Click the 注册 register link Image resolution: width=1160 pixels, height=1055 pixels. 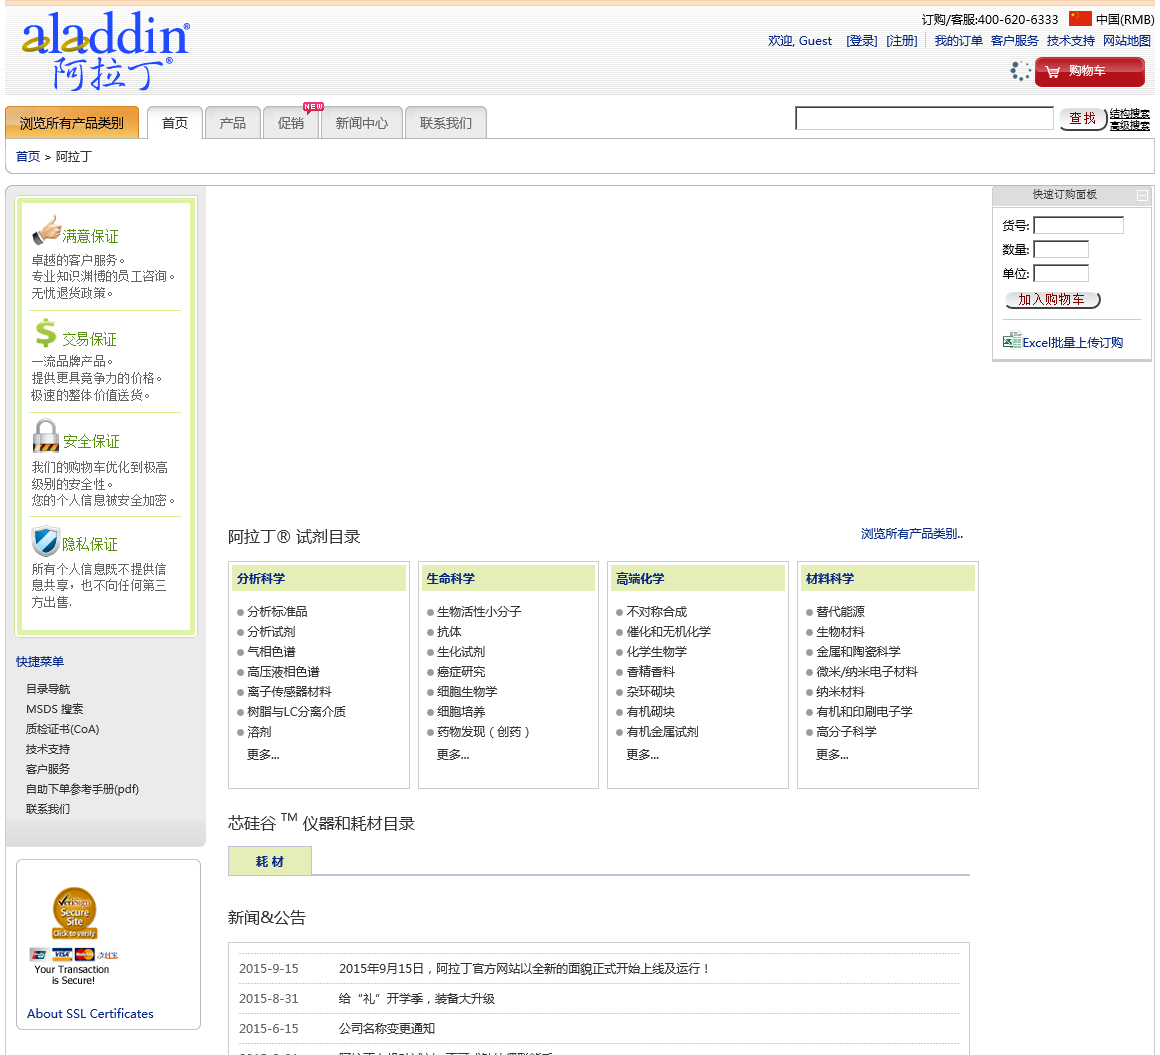tap(902, 41)
